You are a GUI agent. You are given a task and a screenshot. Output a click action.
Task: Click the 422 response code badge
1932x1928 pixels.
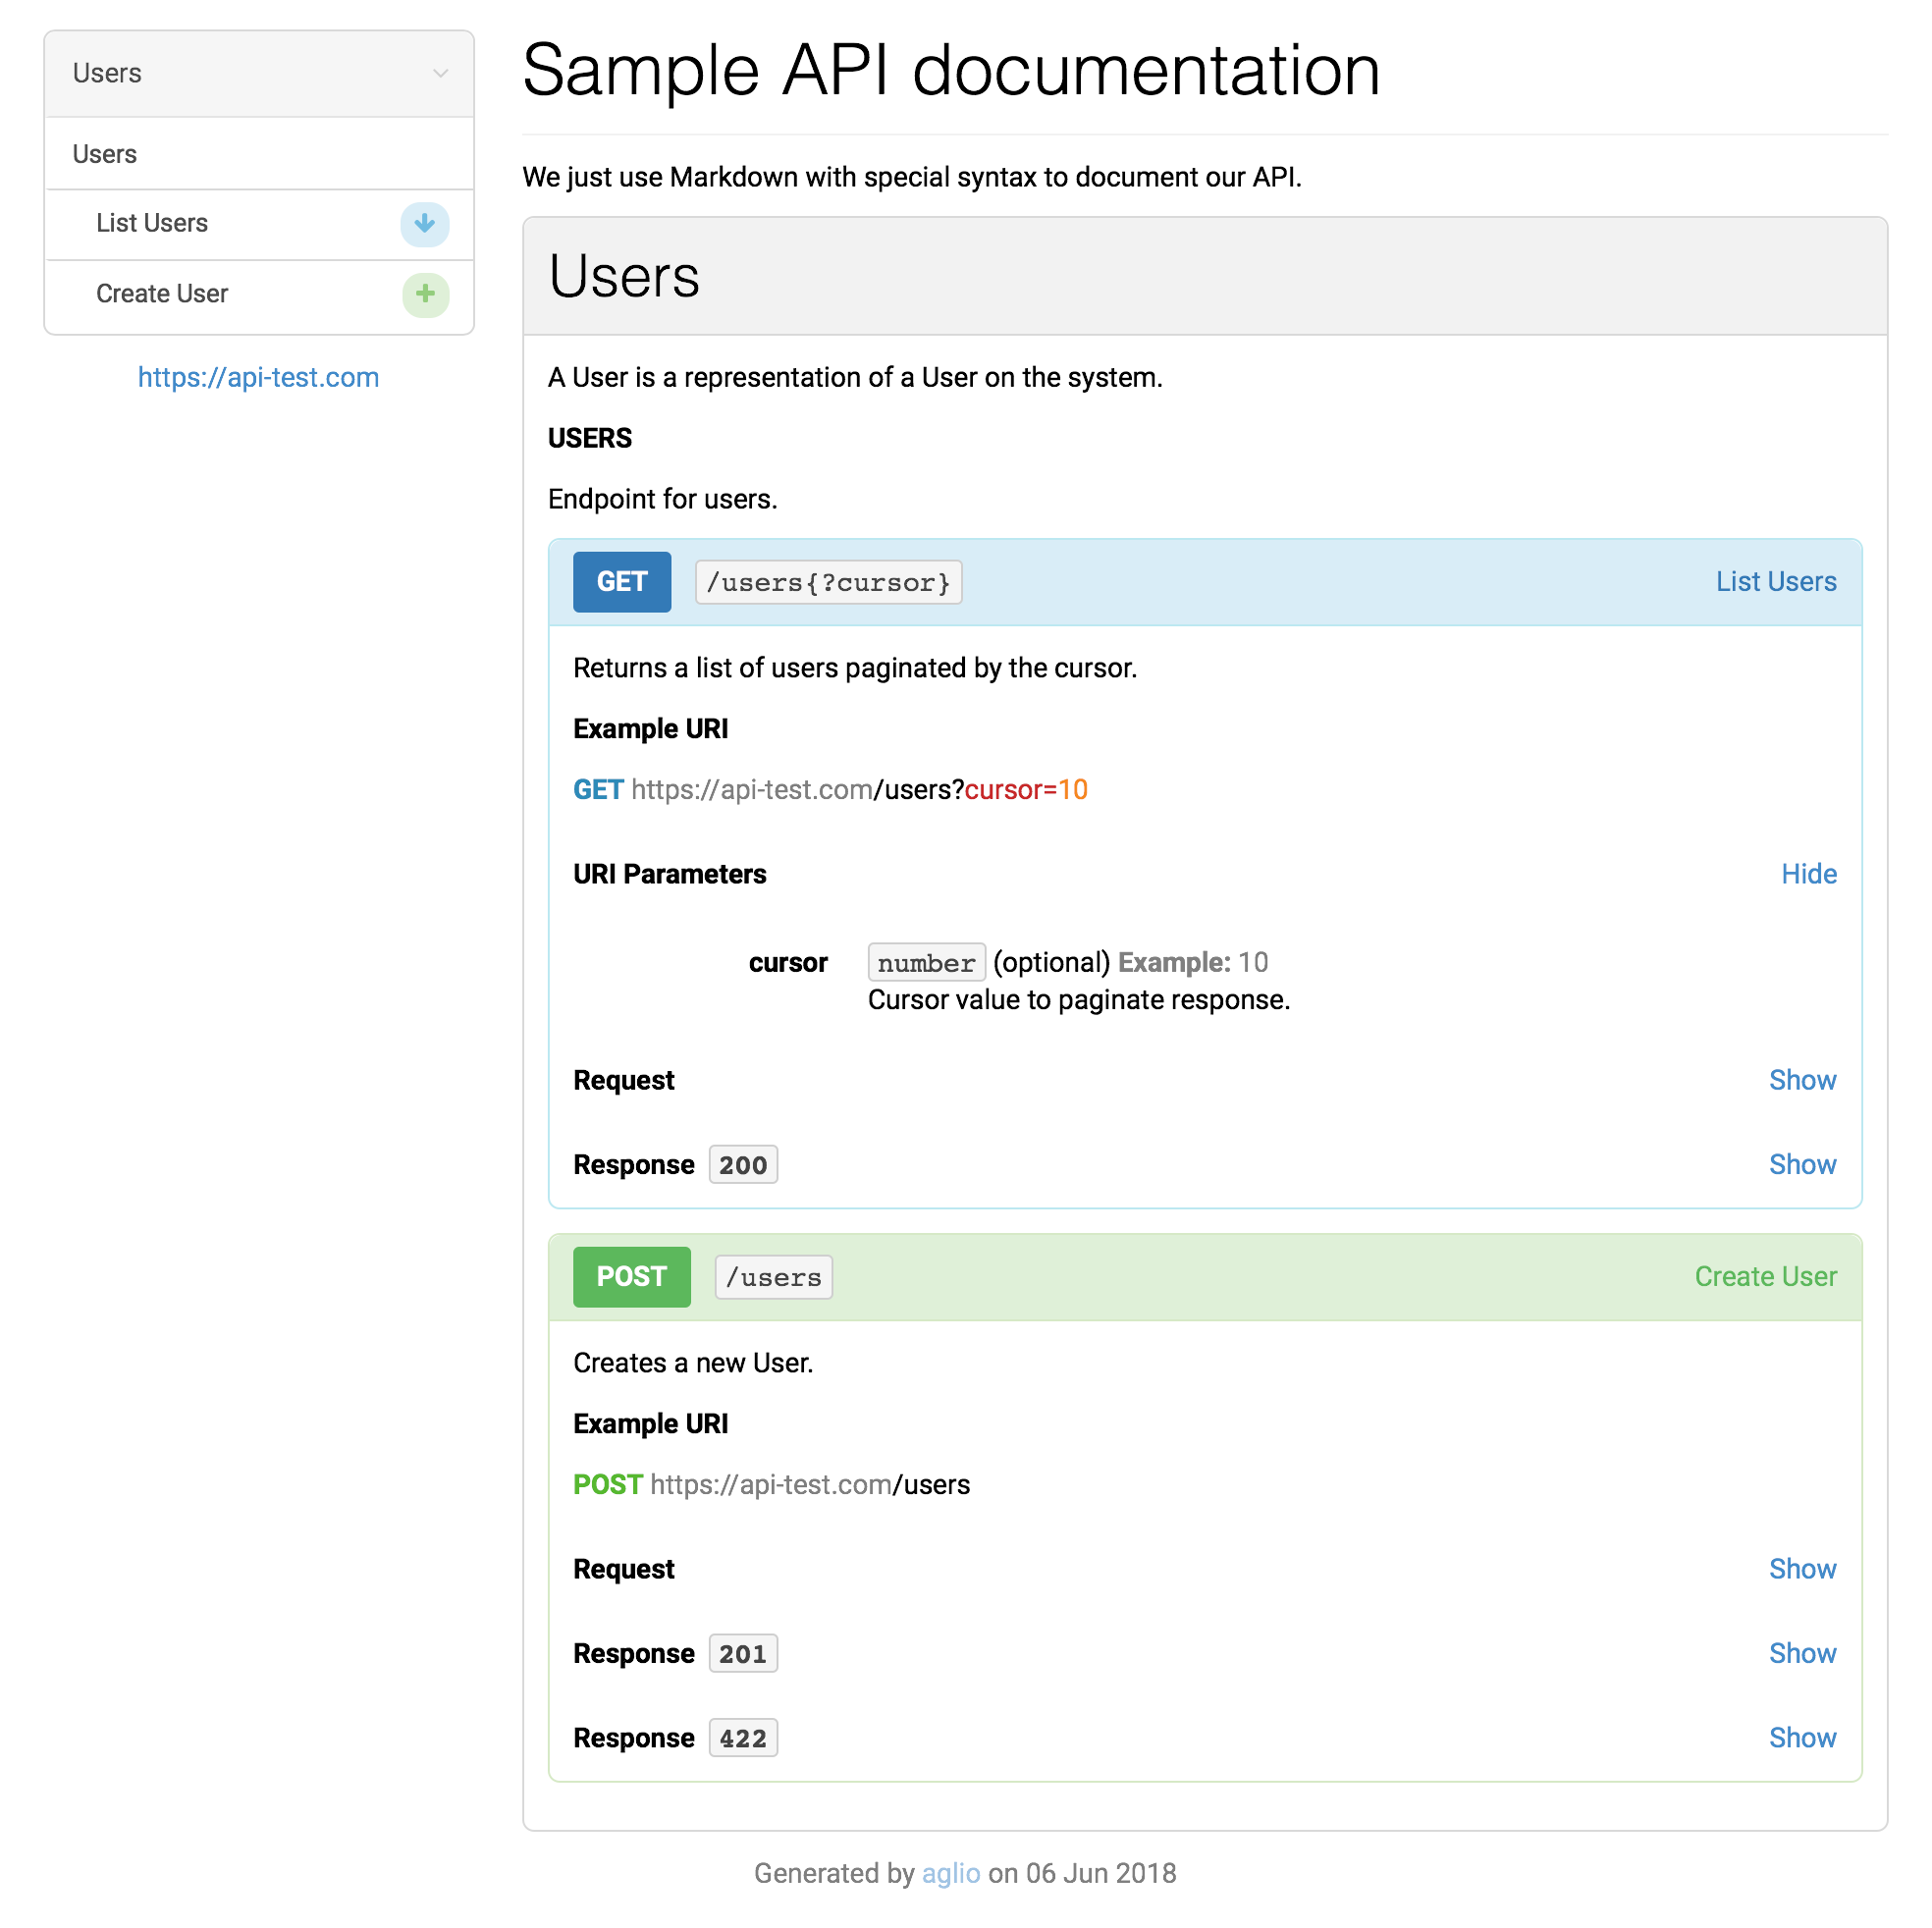click(743, 1739)
